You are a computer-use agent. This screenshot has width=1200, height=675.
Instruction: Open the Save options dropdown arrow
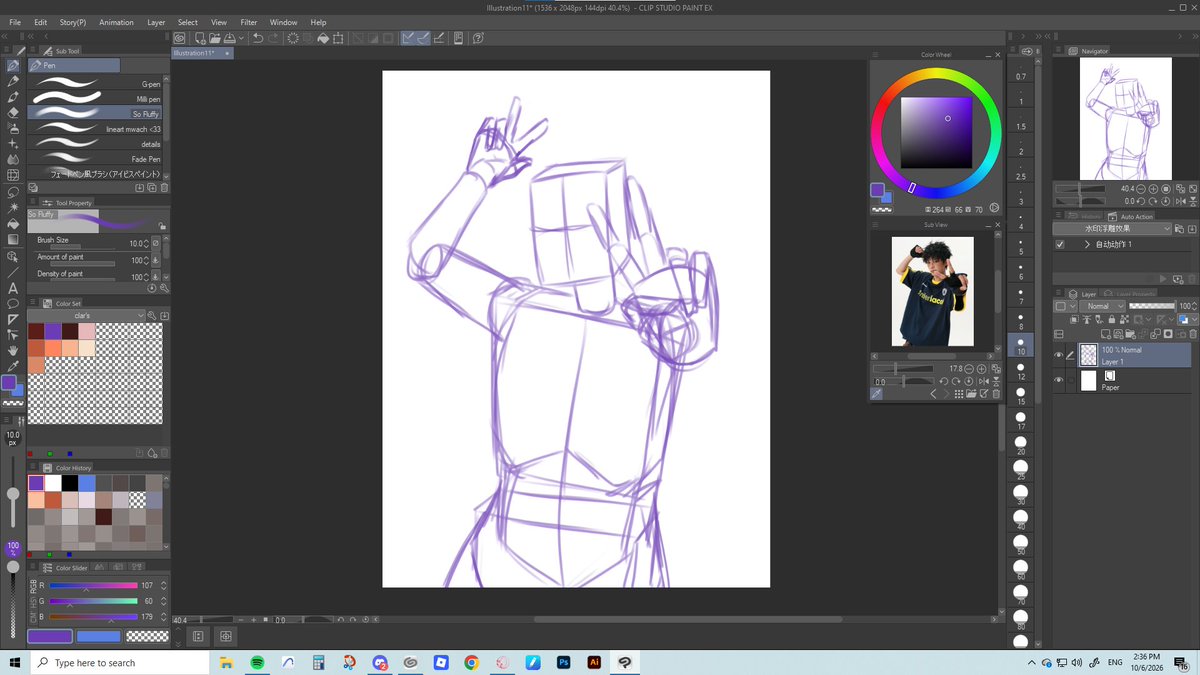241,38
